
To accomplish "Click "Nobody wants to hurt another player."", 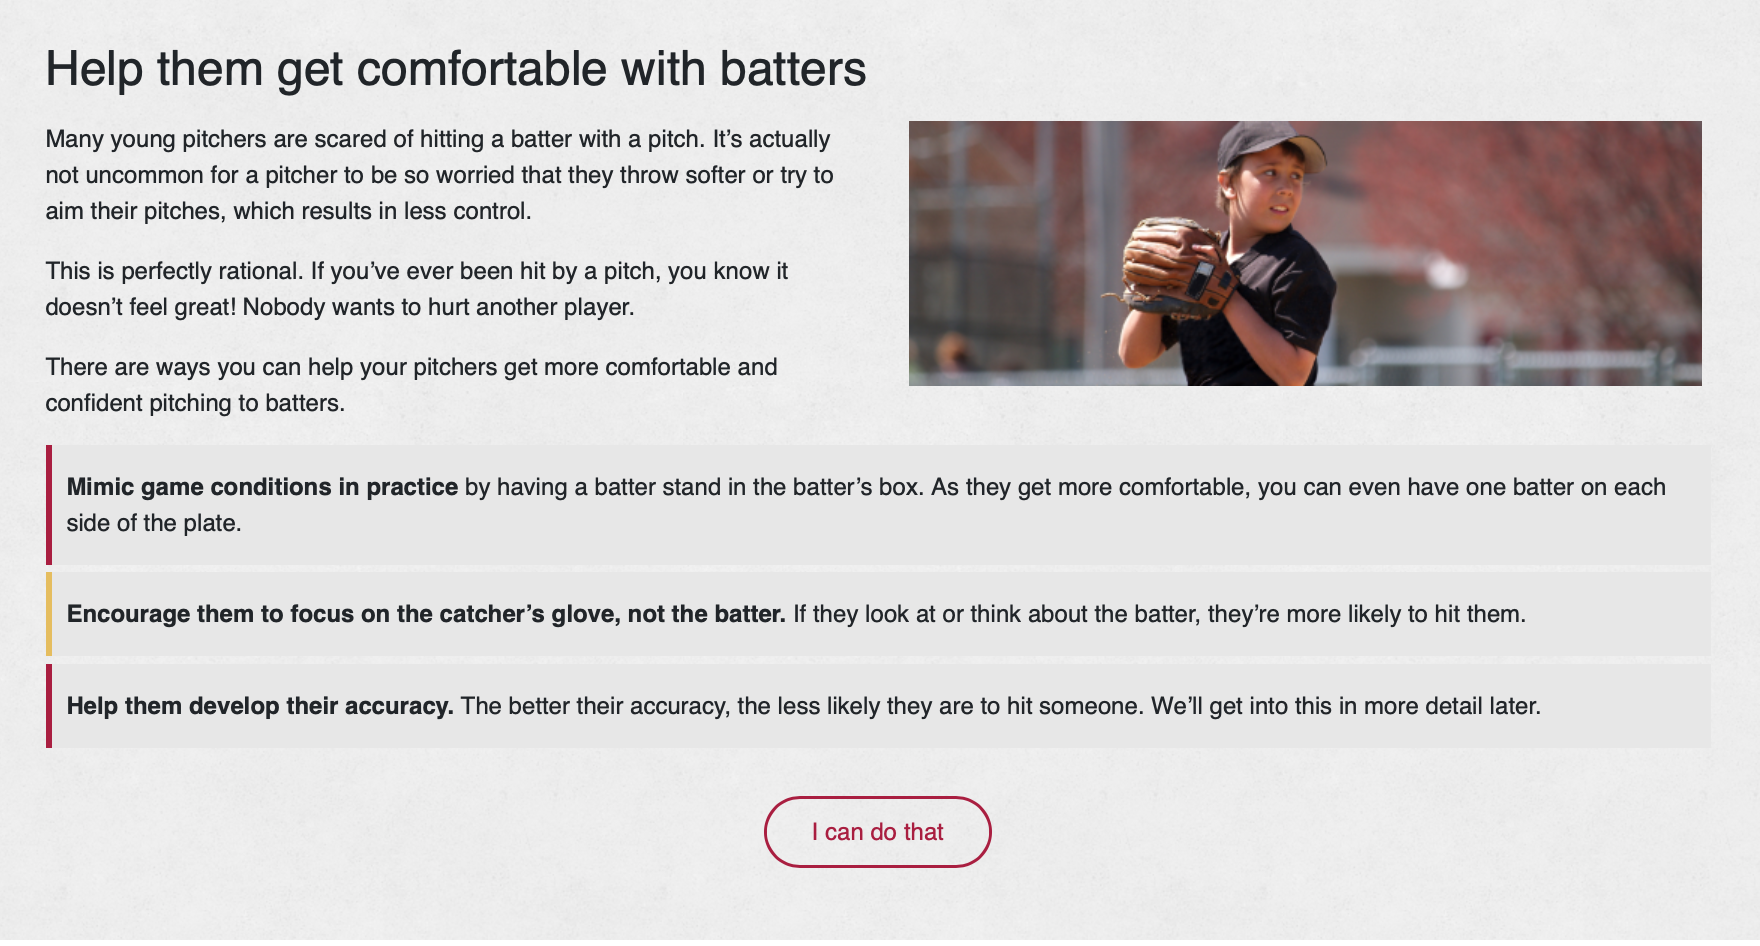I will 439,307.
